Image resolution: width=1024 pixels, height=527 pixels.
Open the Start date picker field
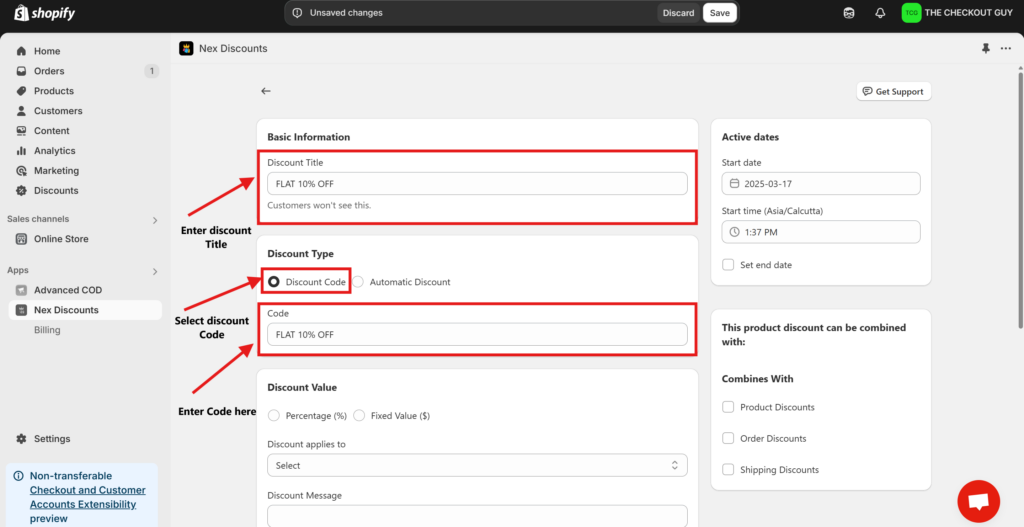click(821, 184)
